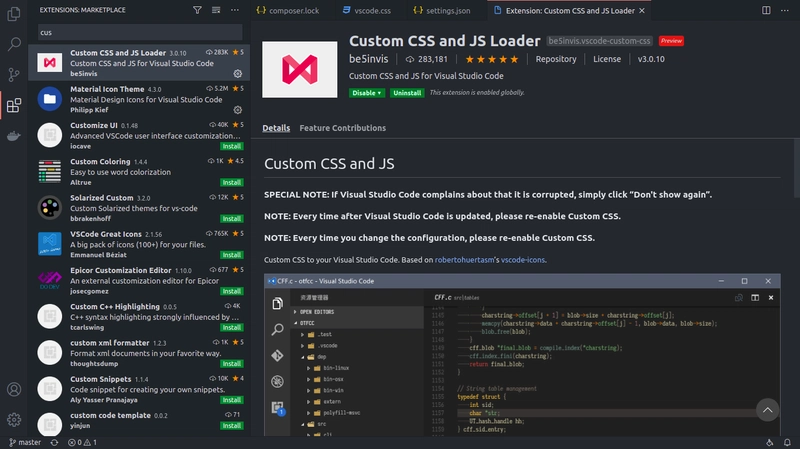Install the custom code template extension
800x449 pixels.
[x=232, y=426]
